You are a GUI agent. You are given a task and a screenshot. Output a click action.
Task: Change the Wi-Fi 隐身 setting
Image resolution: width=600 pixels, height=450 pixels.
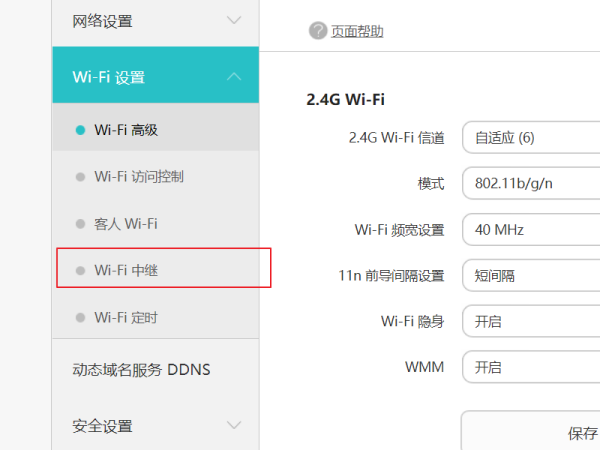pos(531,322)
